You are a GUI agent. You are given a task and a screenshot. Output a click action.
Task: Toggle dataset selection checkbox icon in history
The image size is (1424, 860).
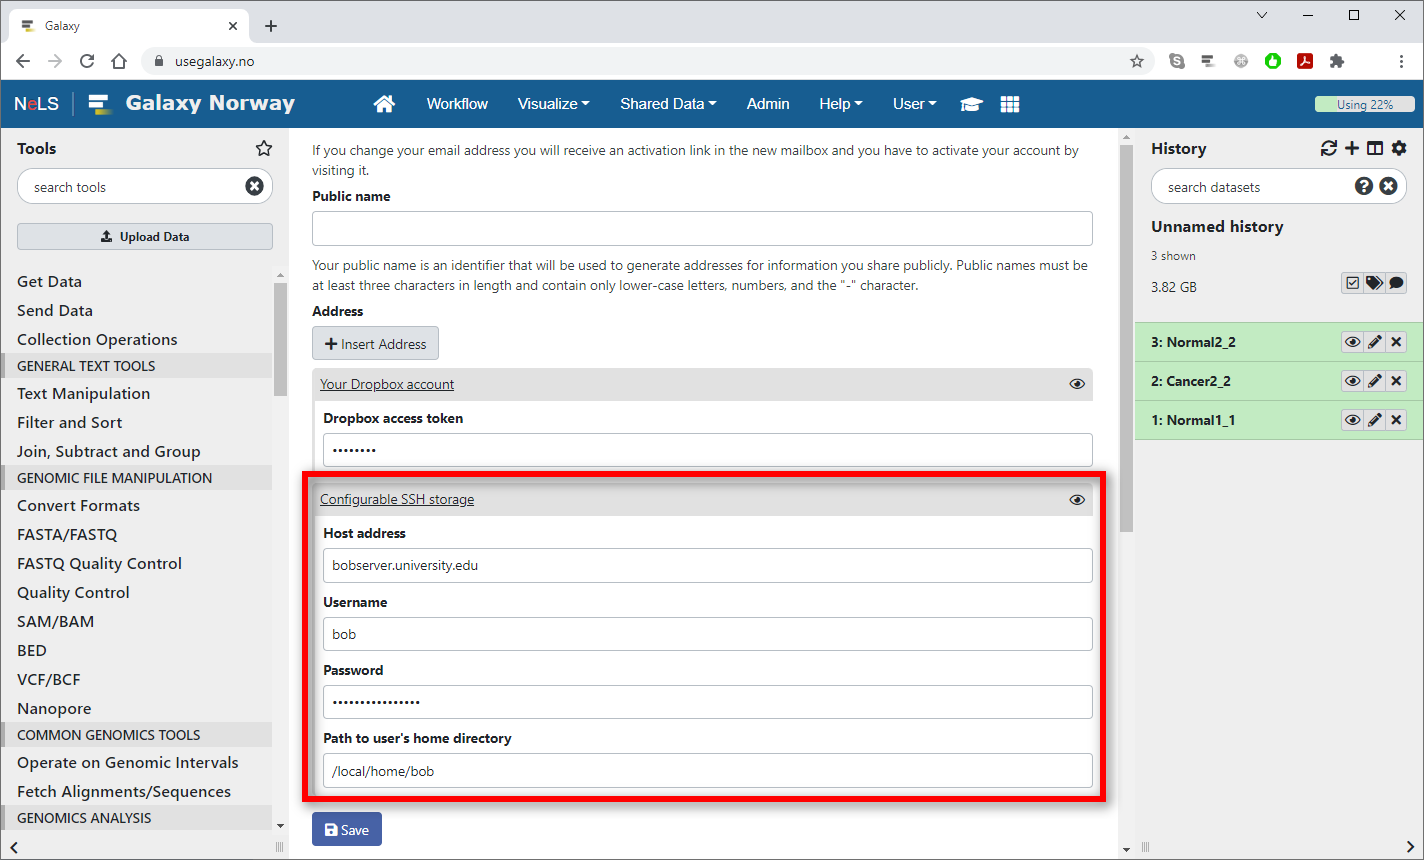pyautogui.click(x=1352, y=283)
